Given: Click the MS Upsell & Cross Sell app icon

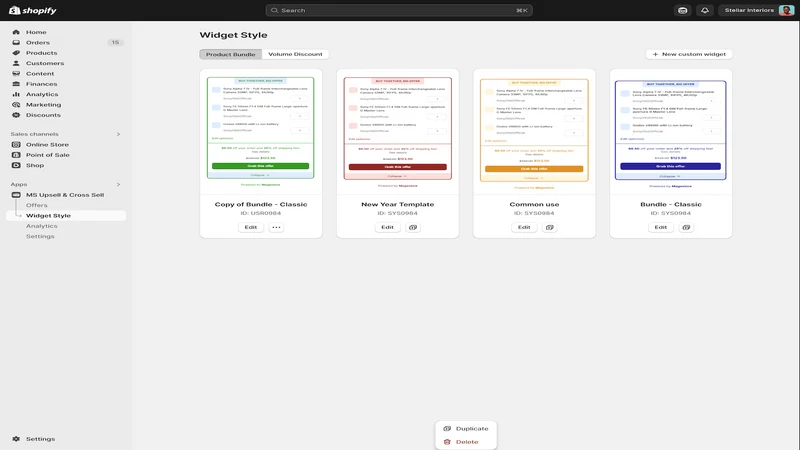Looking at the screenshot, I should (x=16, y=195).
